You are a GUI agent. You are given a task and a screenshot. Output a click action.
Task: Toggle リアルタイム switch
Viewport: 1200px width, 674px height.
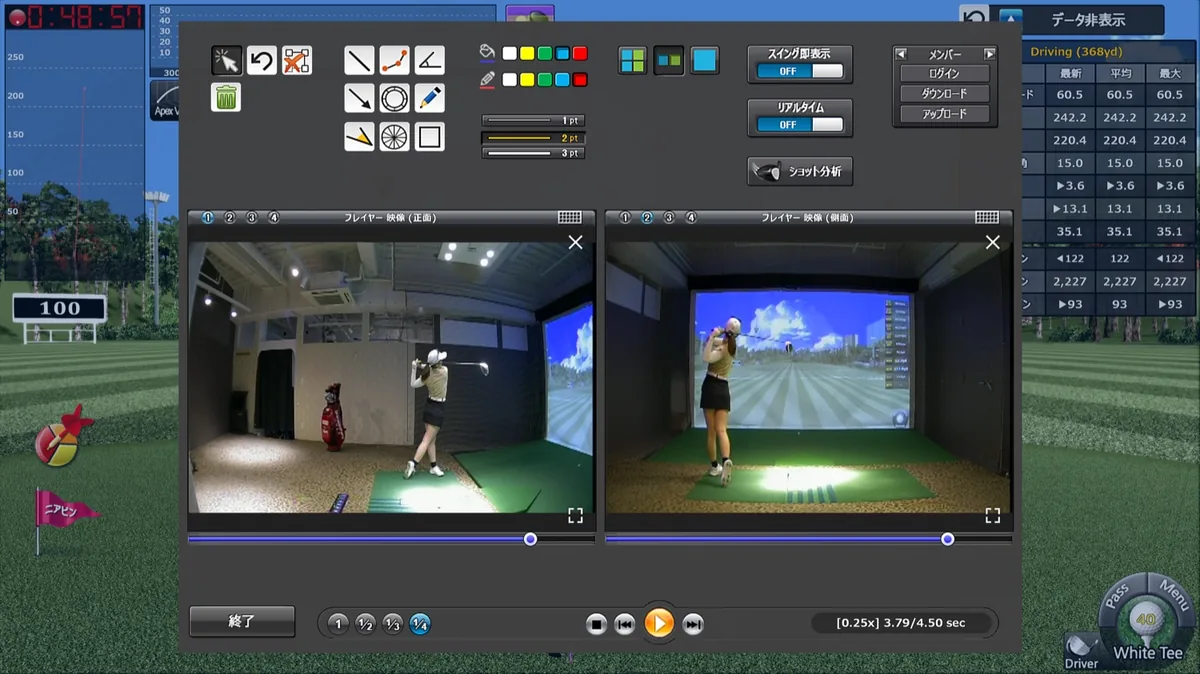pyautogui.click(x=799, y=125)
